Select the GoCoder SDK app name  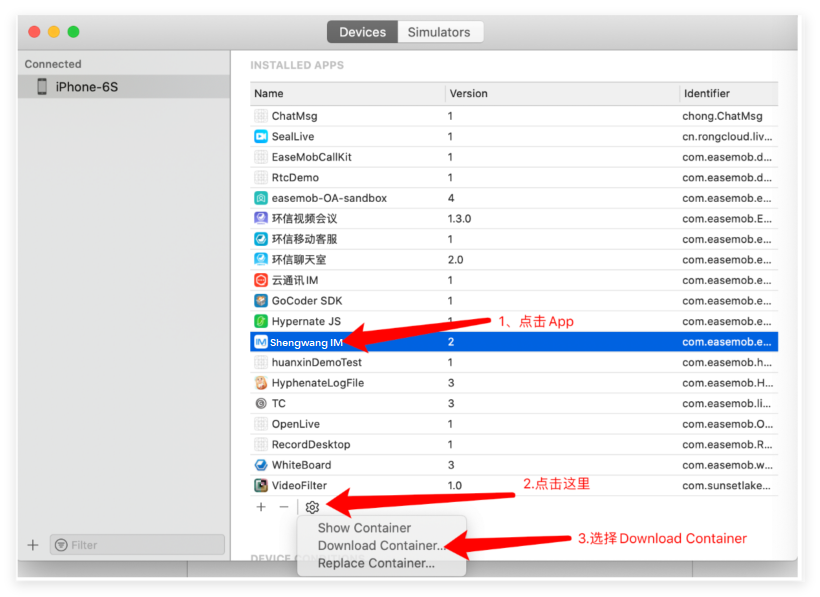point(307,301)
